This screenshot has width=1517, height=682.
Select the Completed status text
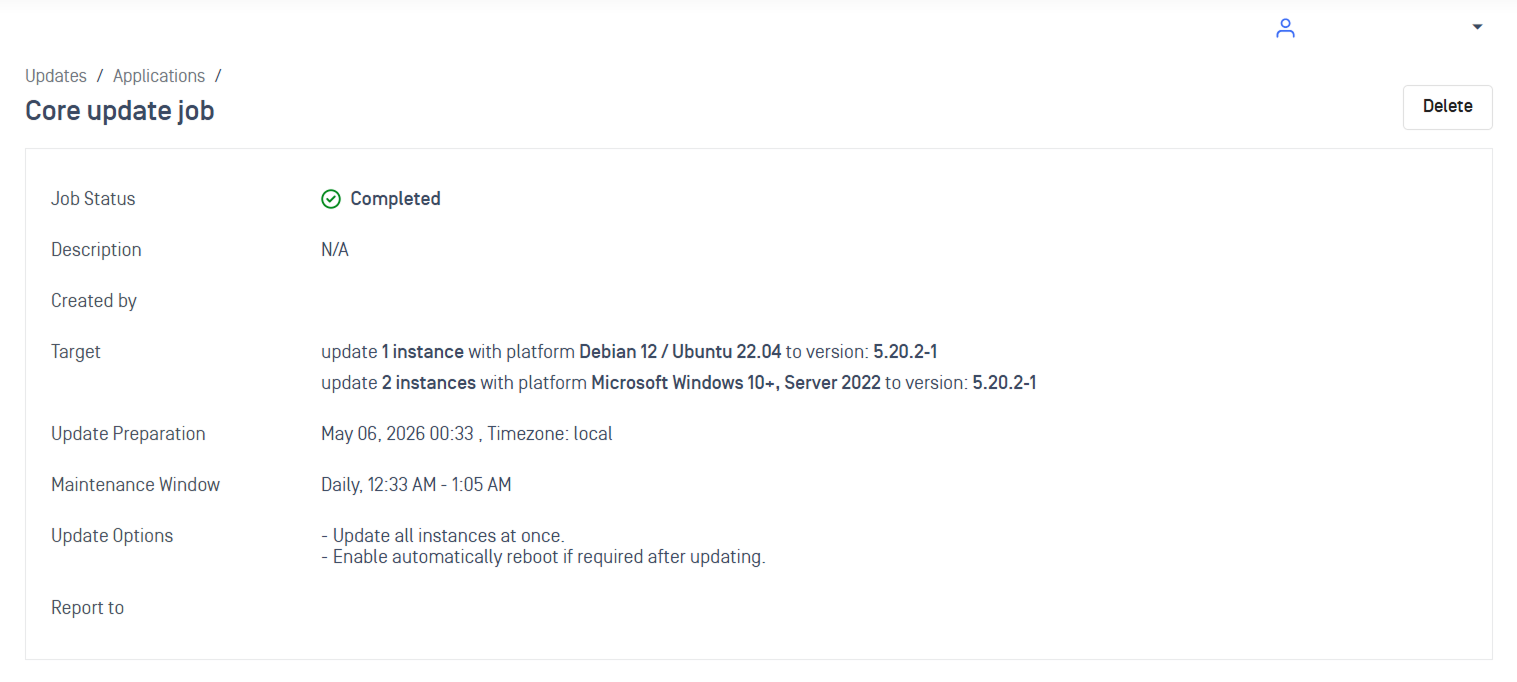[x=395, y=199]
